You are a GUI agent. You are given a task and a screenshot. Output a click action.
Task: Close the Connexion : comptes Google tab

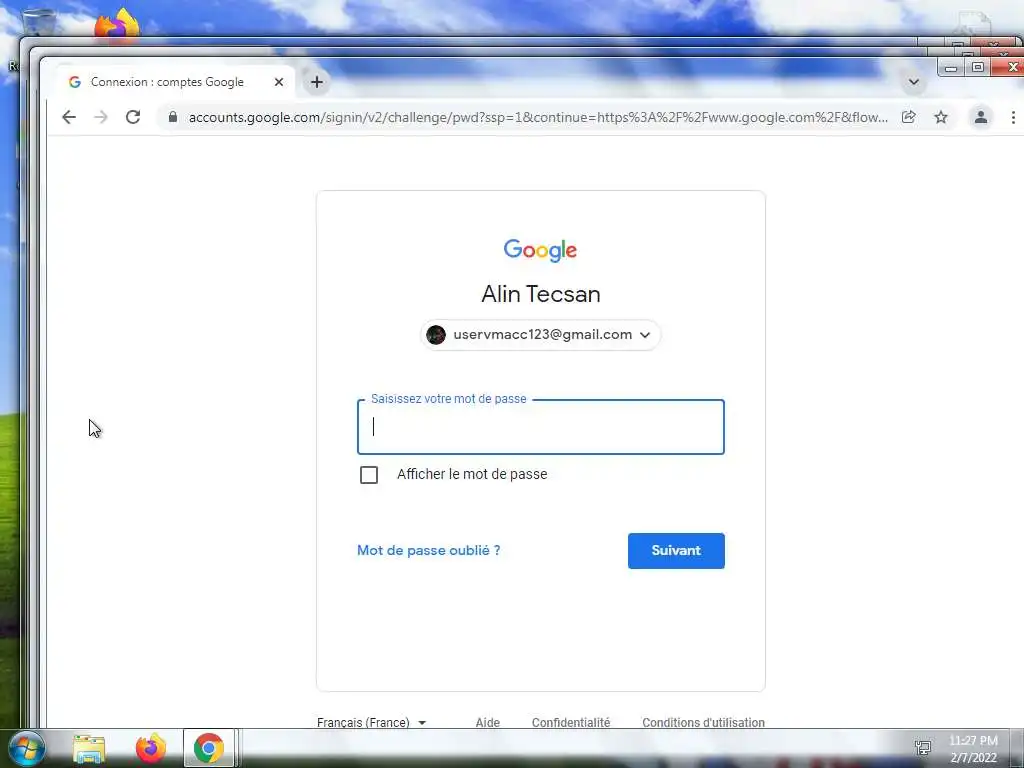tap(279, 82)
